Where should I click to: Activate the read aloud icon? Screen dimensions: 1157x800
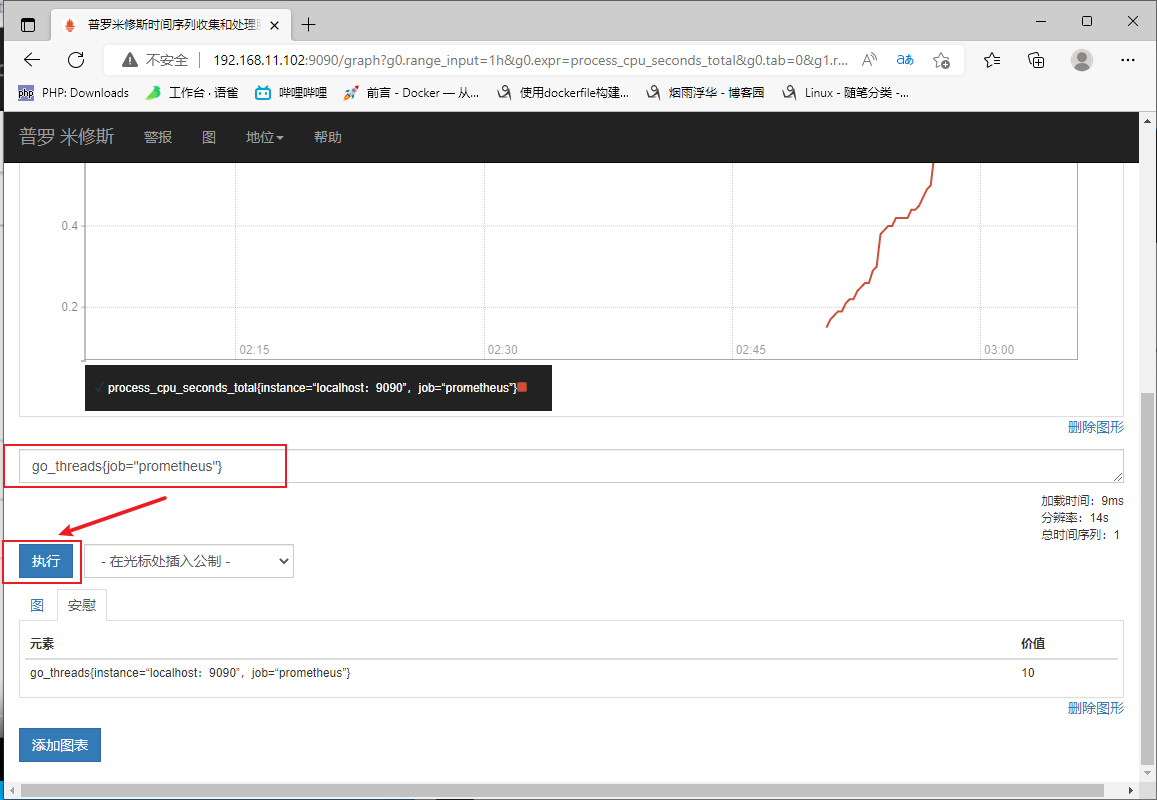pos(869,60)
